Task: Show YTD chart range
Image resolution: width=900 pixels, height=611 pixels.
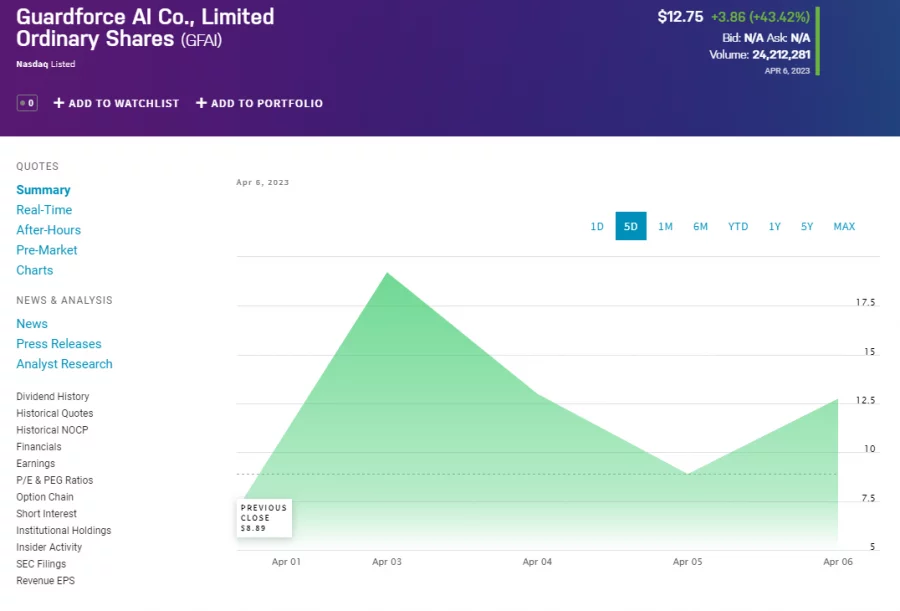Action: [x=738, y=227]
